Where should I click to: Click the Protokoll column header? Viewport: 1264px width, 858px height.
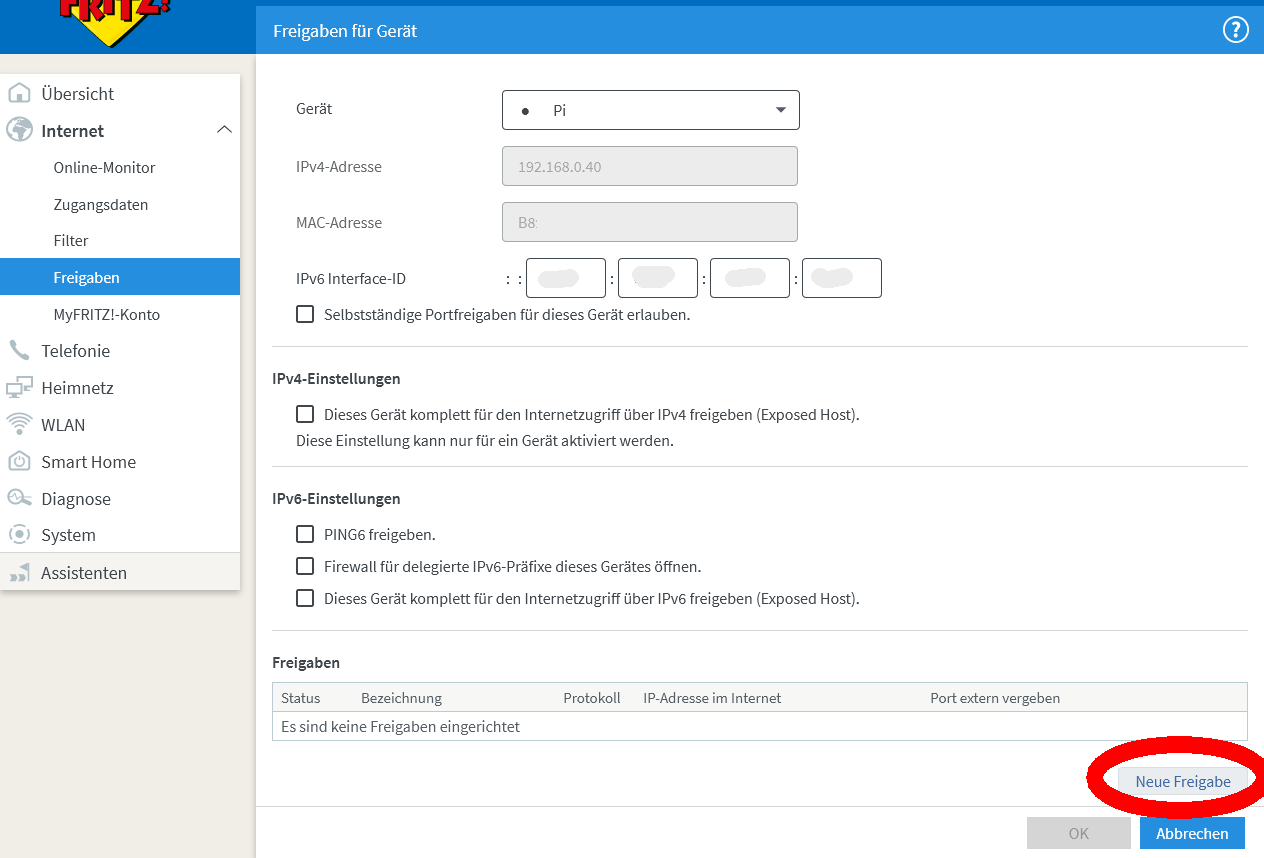[592, 698]
